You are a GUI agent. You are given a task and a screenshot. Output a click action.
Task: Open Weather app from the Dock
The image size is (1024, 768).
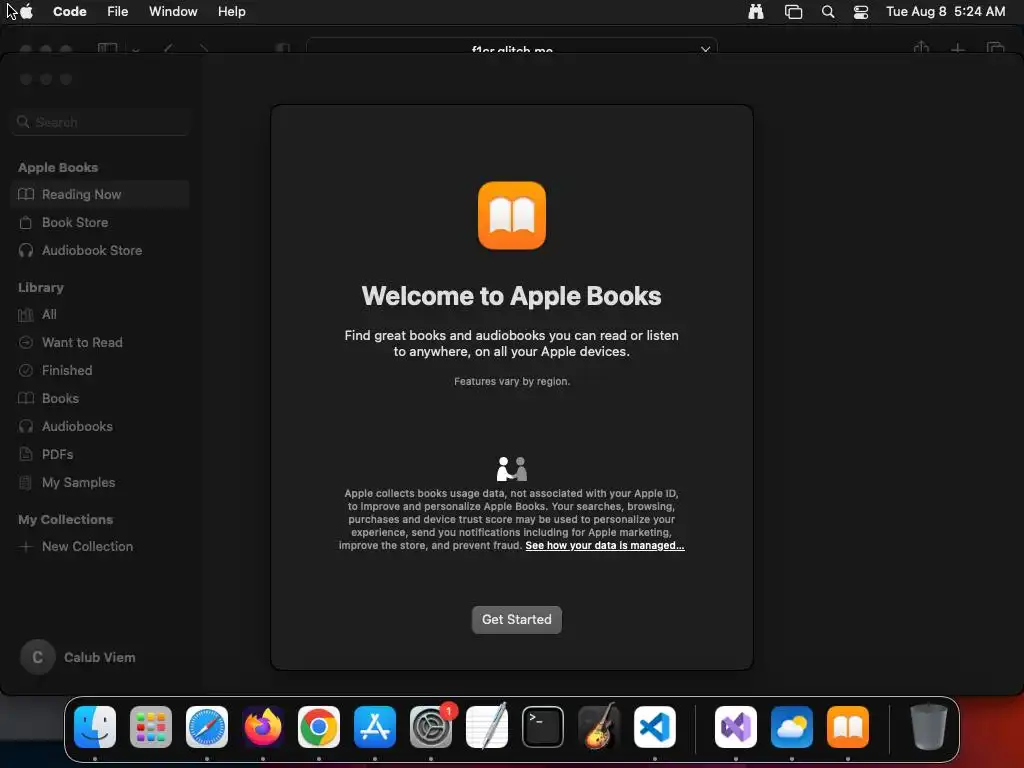792,727
